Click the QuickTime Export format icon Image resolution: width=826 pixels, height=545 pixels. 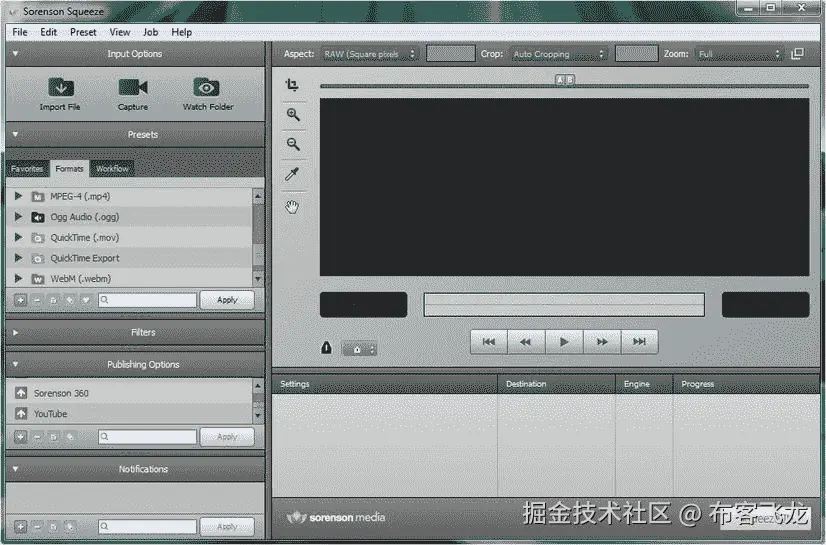coord(37,259)
